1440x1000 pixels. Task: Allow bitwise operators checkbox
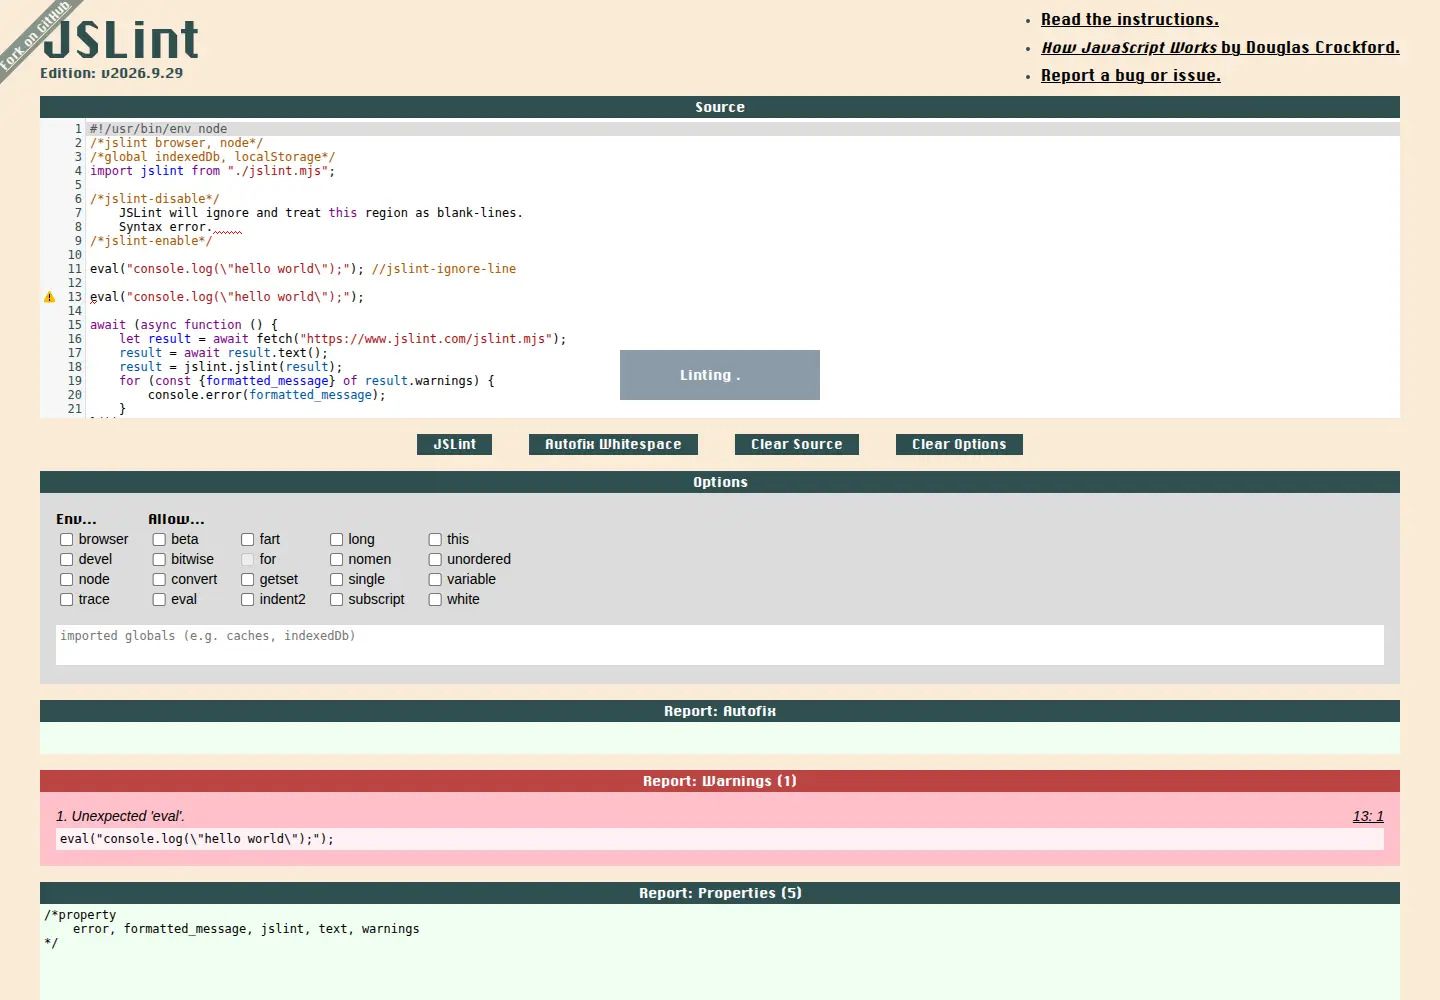[159, 560]
